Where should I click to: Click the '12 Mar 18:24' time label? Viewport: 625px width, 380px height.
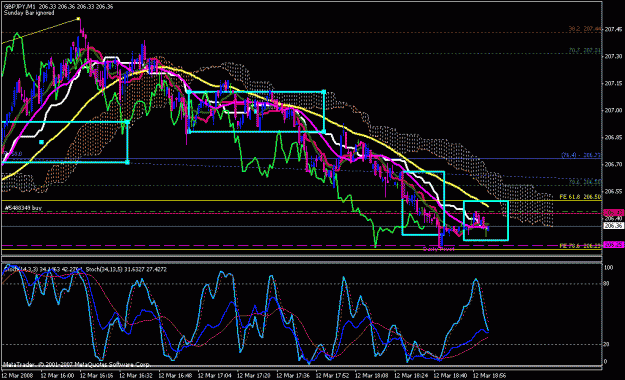pos(411,375)
